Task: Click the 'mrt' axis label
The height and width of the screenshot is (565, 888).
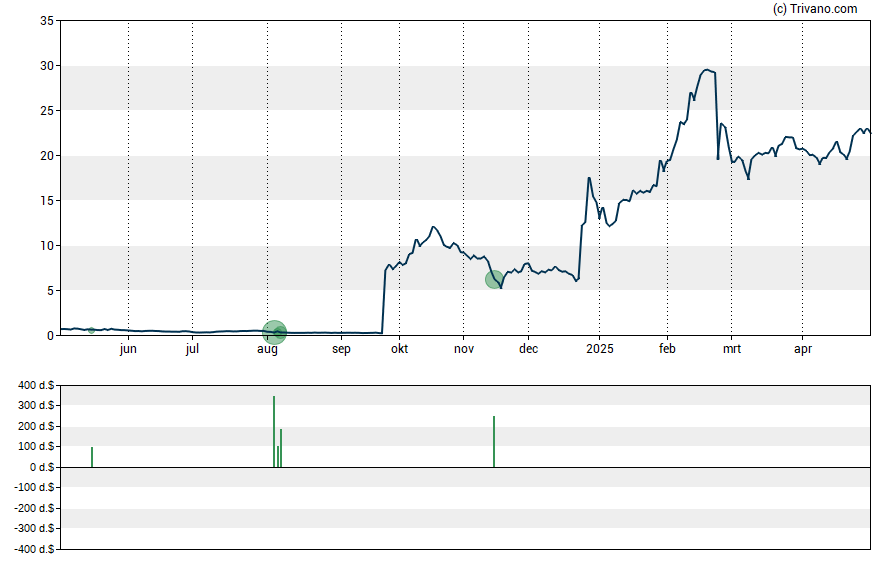Action: pos(732,349)
